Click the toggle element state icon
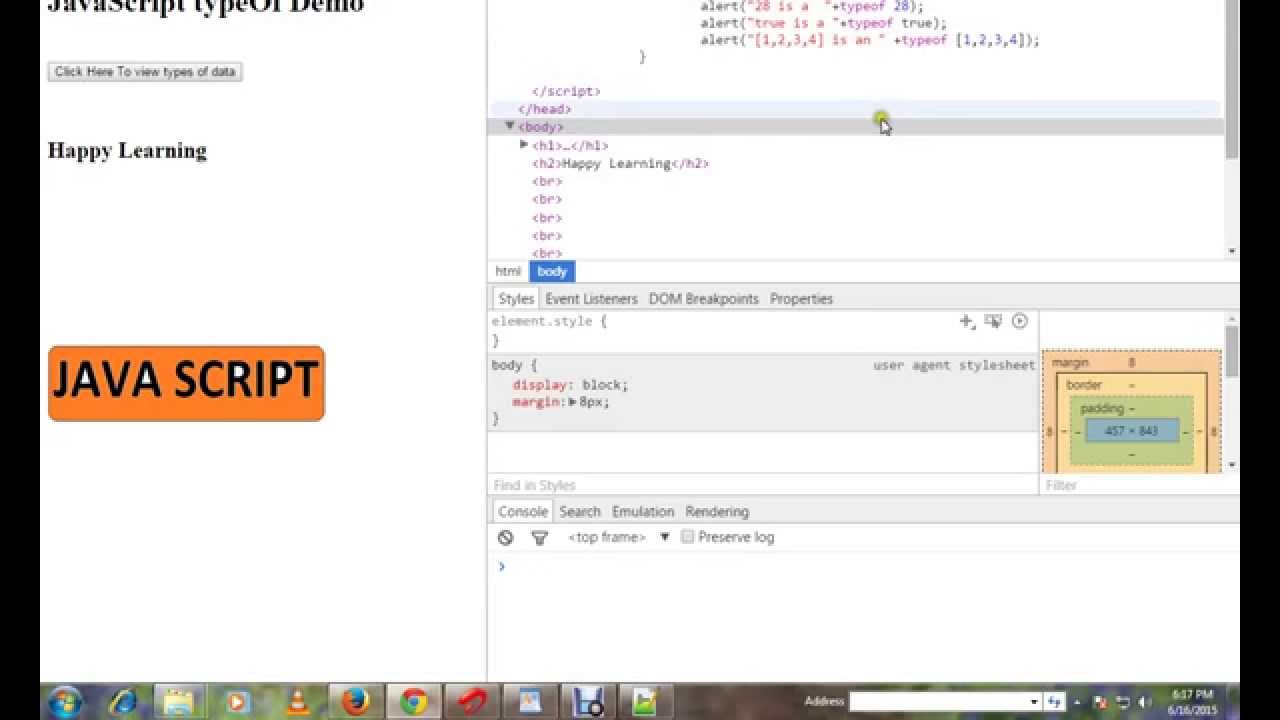 pyautogui.click(x=993, y=321)
